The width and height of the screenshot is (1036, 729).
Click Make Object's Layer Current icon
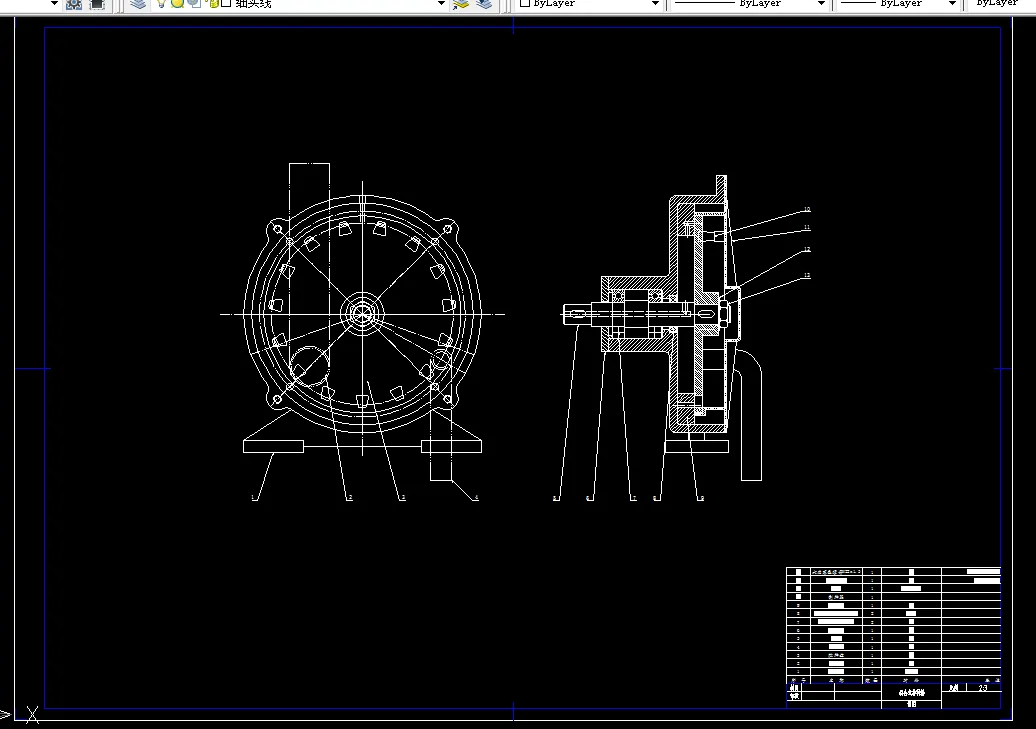pyautogui.click(x=461, y=4)
